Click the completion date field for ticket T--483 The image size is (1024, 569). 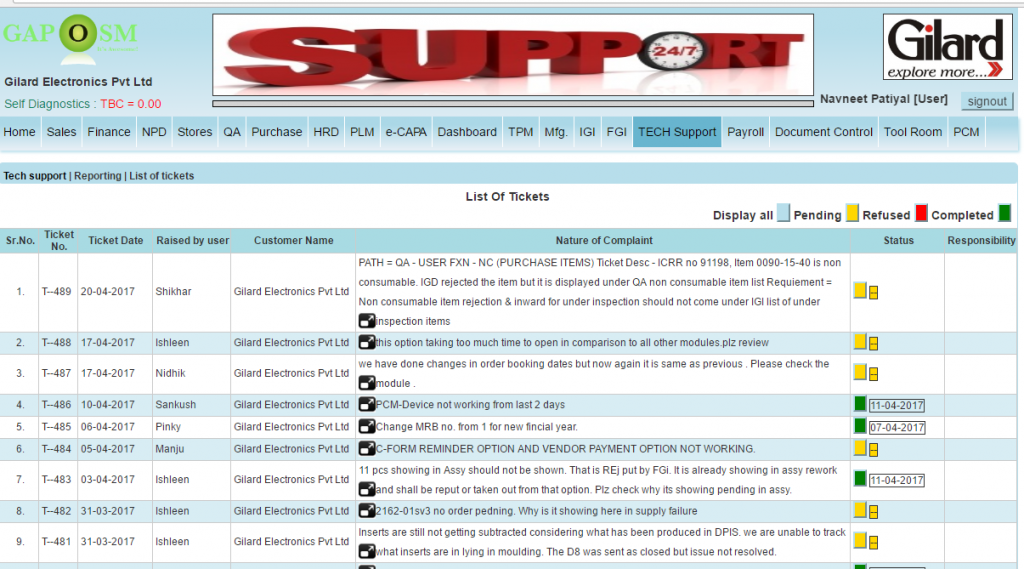[897, 481]
